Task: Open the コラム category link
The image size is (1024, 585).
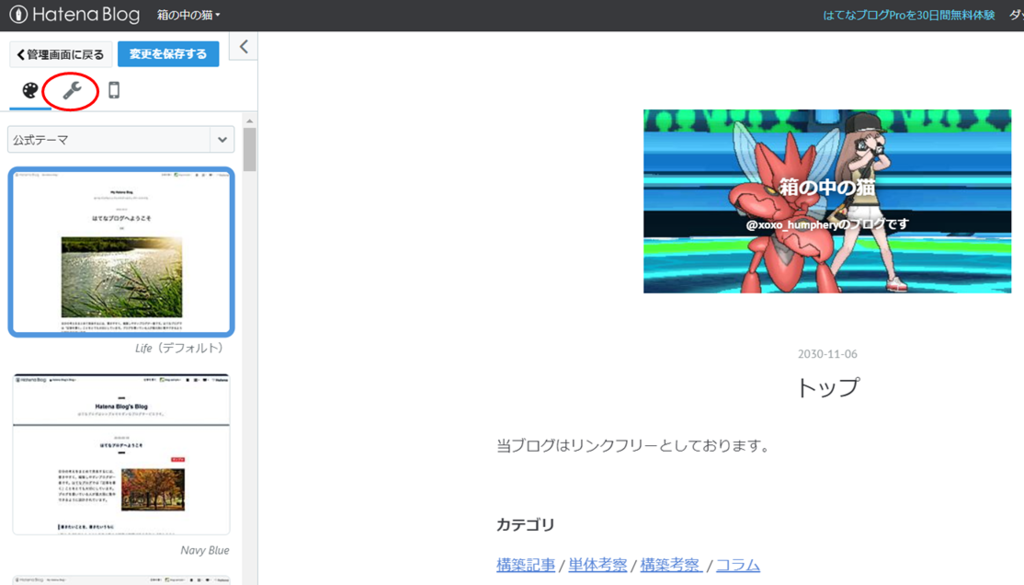Action: tap(738, 565)
